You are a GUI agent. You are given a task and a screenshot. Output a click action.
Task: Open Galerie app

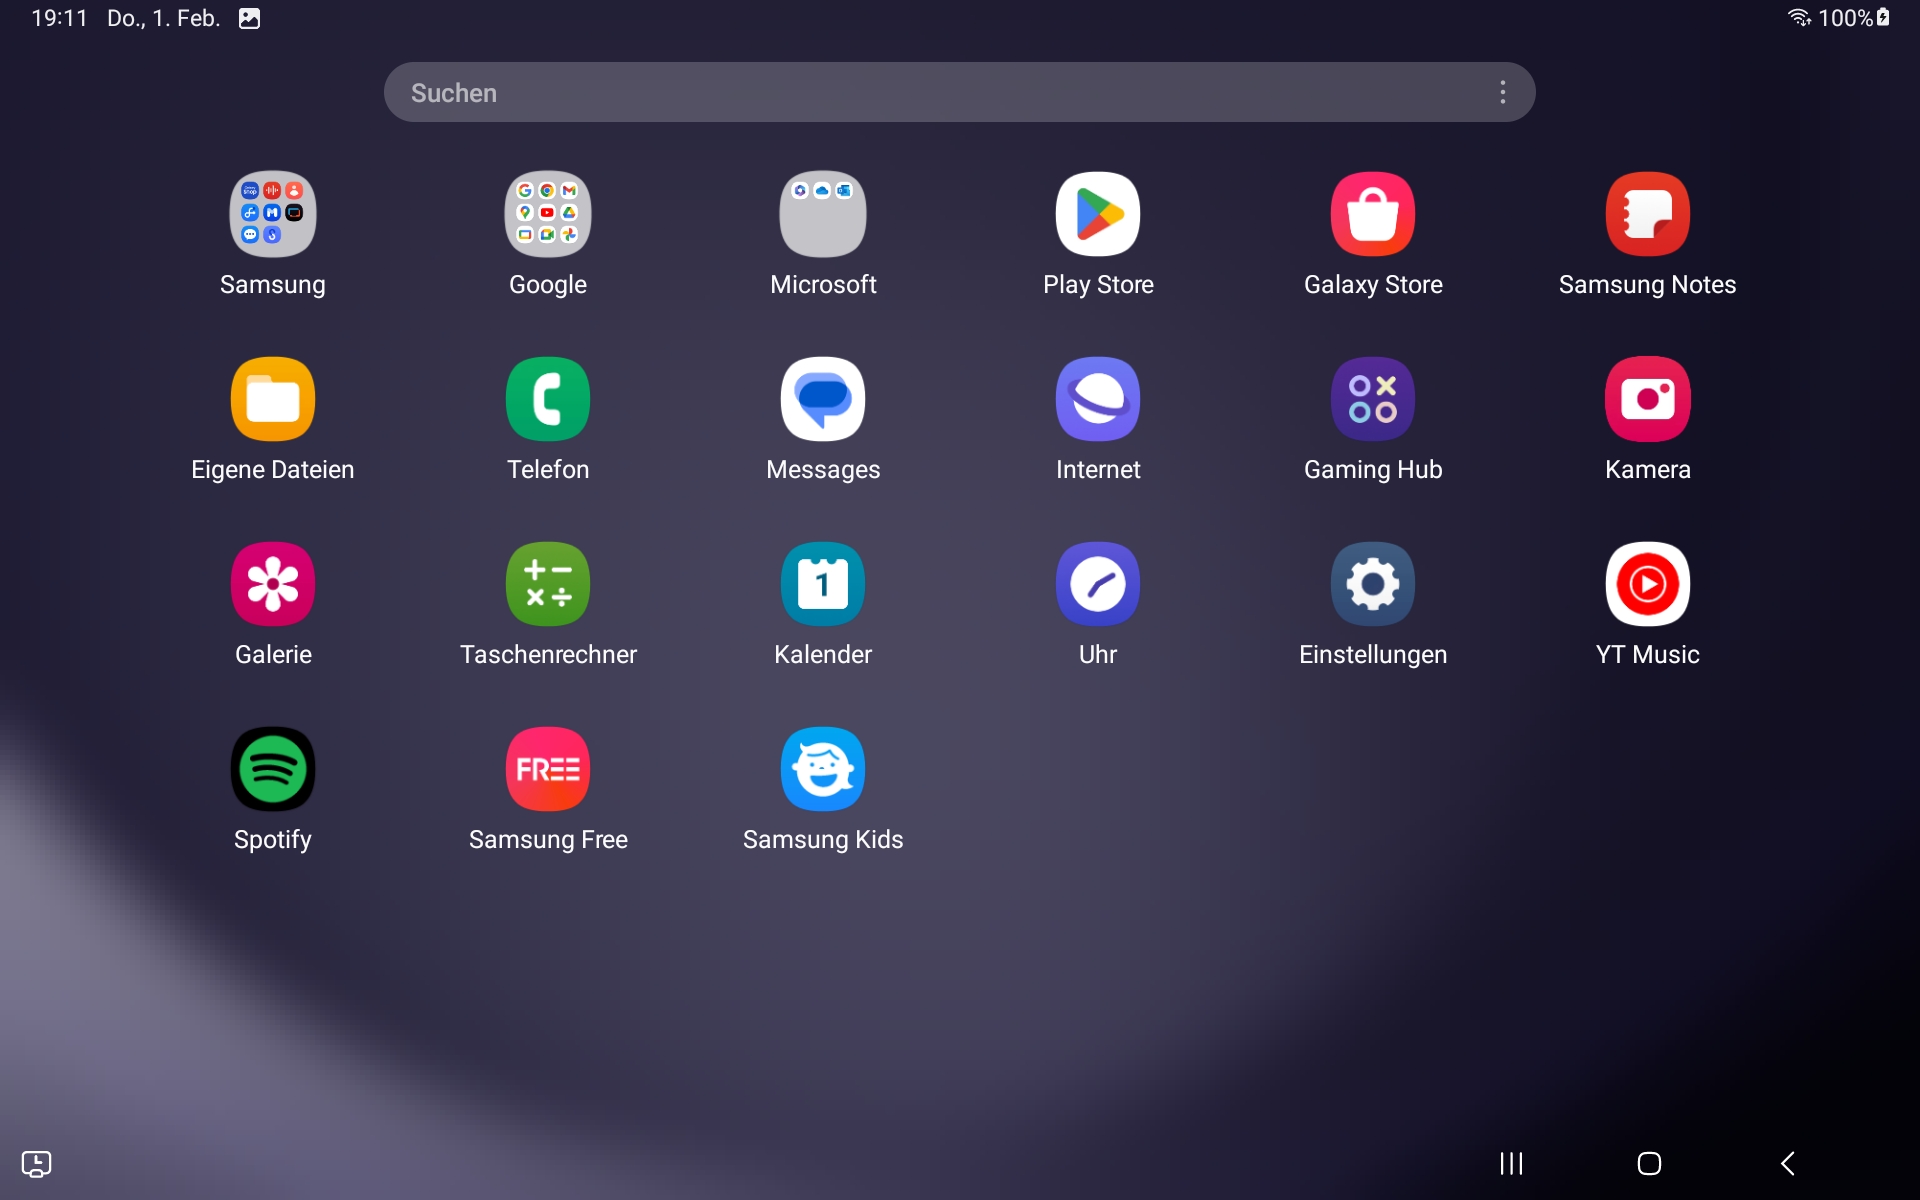(272, 584)
